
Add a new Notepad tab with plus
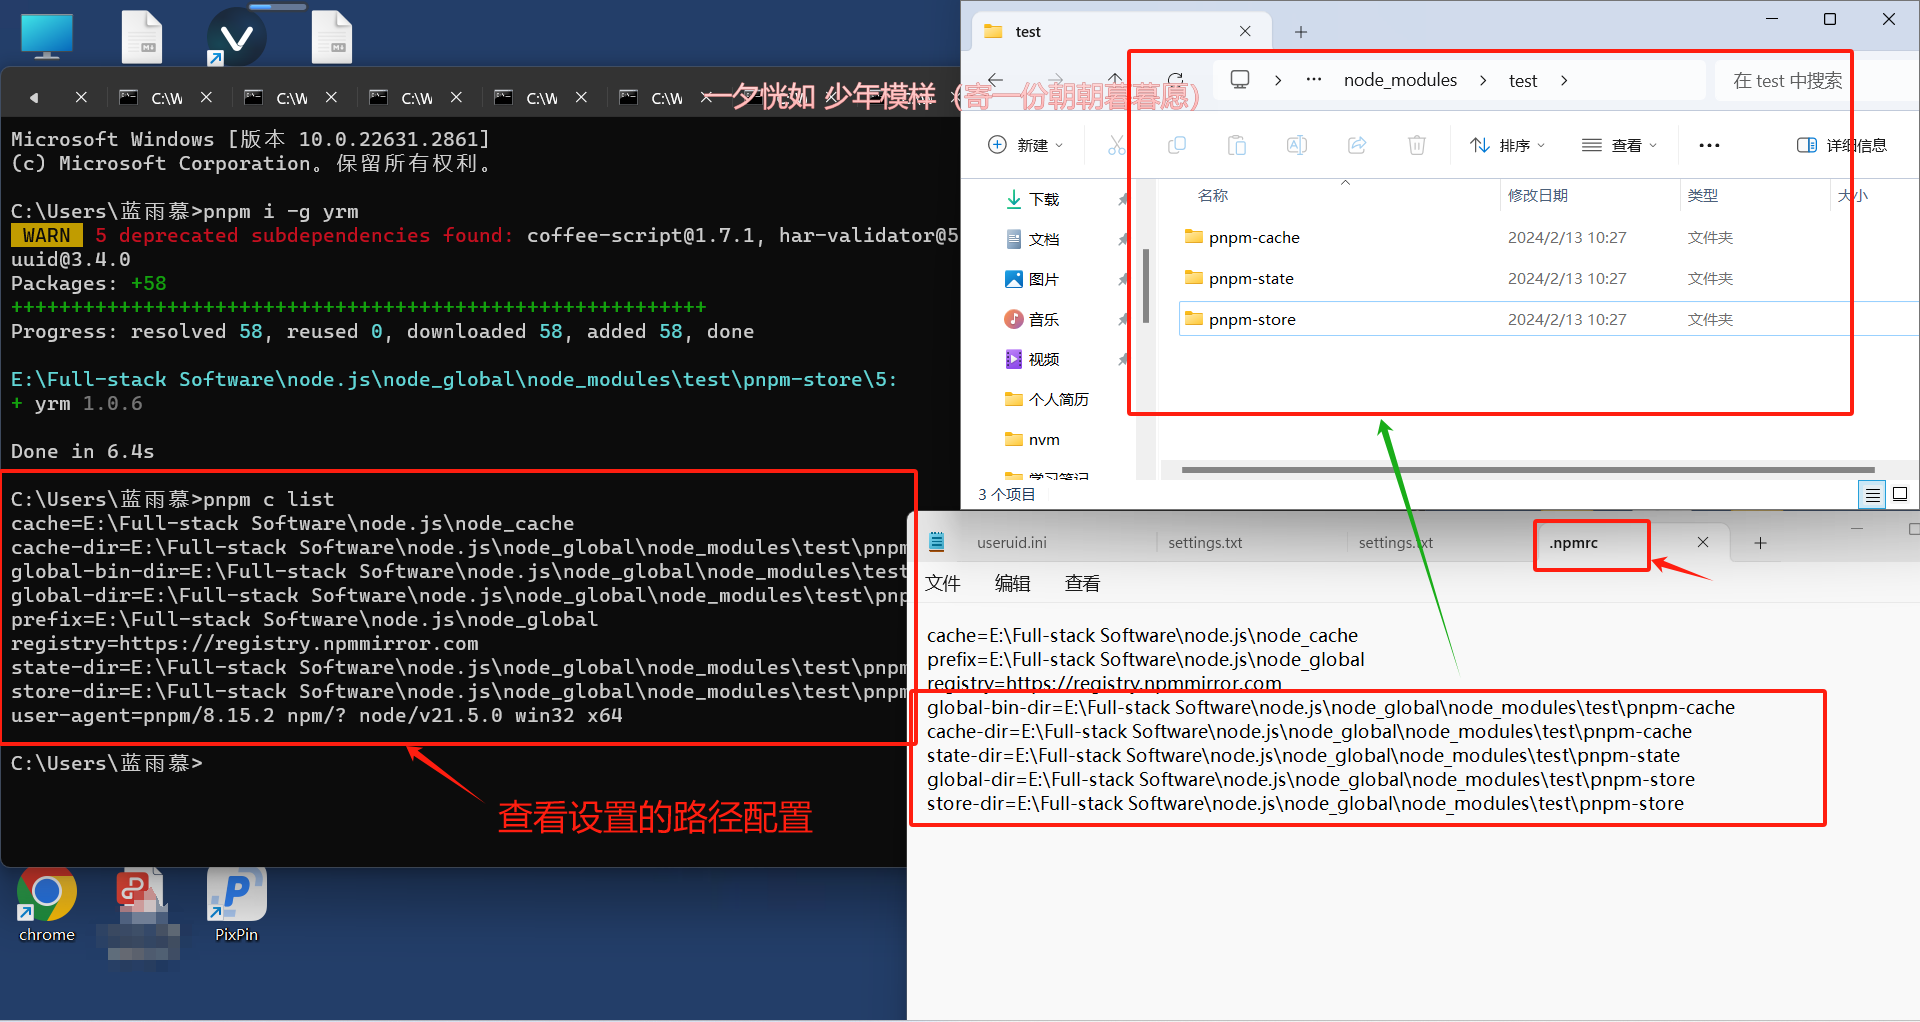(1761, 542)
